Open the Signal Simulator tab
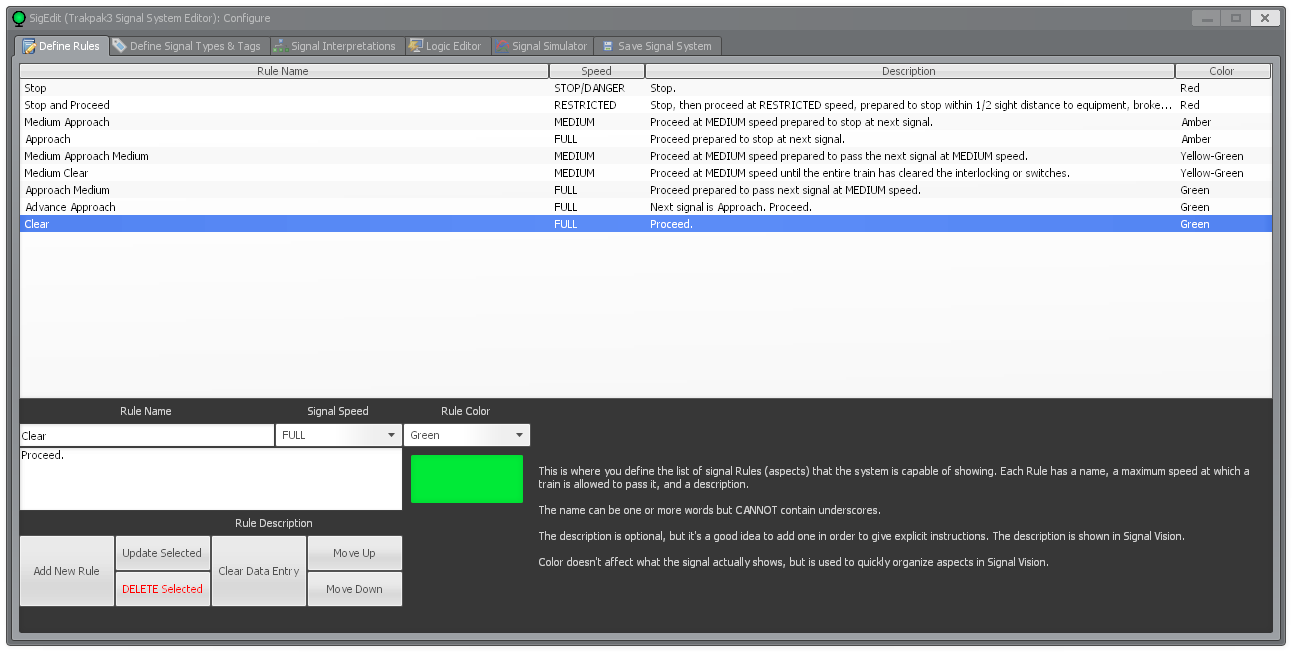 point(542,46)
